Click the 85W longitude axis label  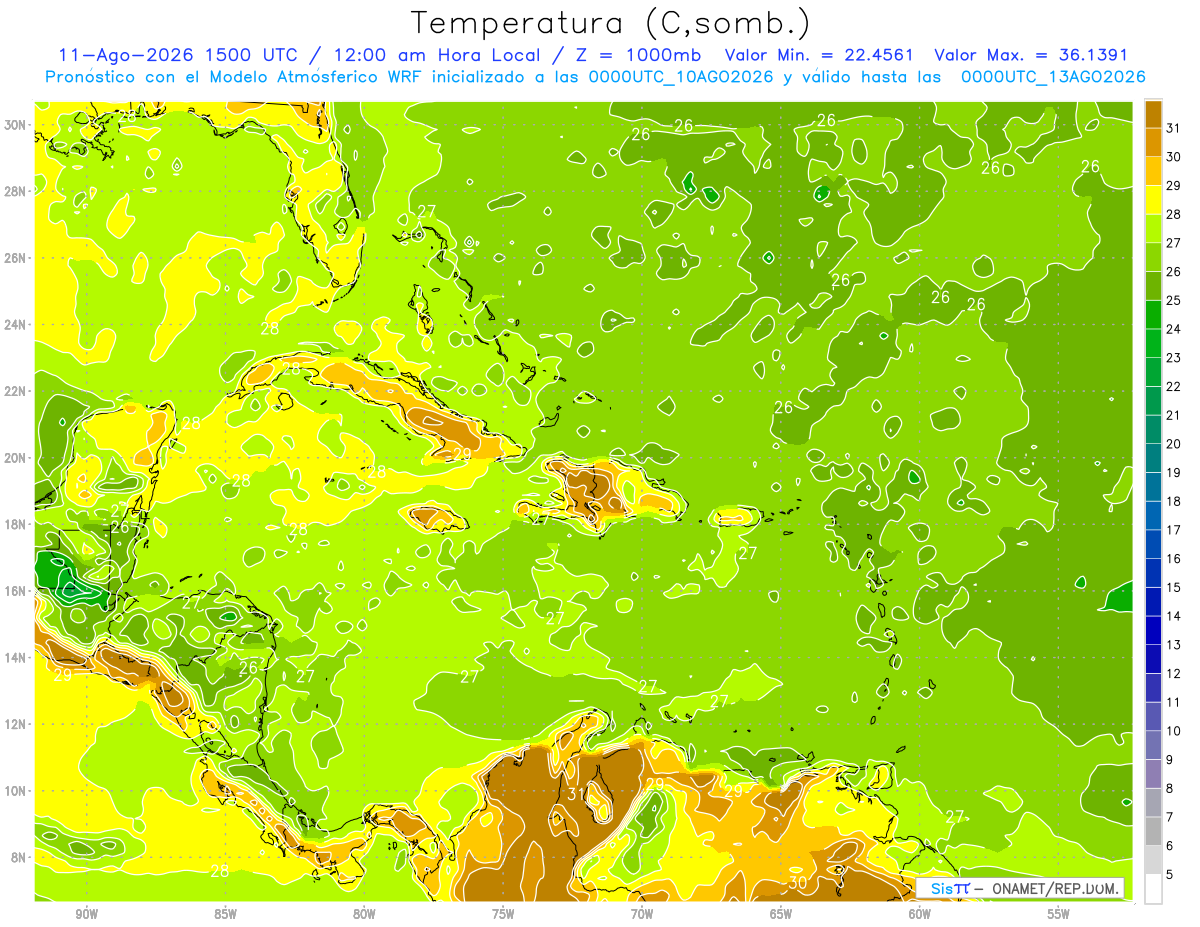[226, 913]
